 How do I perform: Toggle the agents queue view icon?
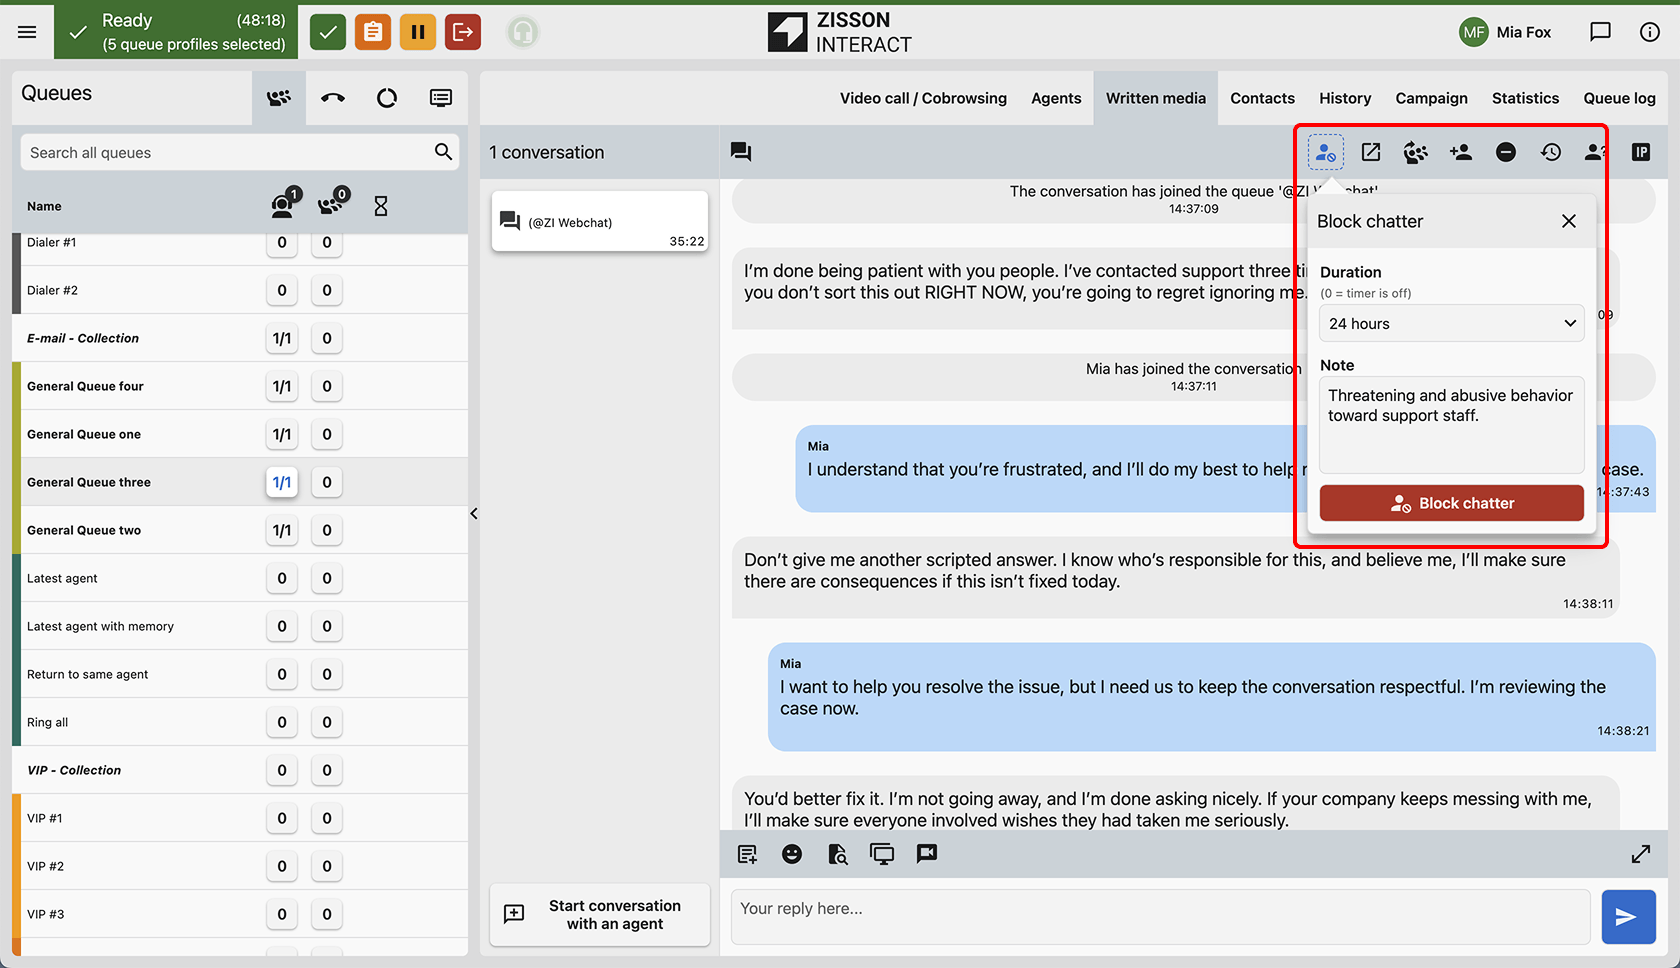(x=279, y=98)
